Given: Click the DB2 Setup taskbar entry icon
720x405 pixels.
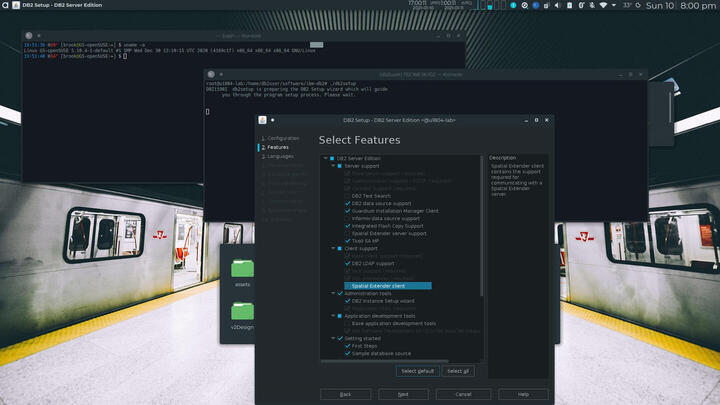Looking at the screenshot, I should [16, 5].
